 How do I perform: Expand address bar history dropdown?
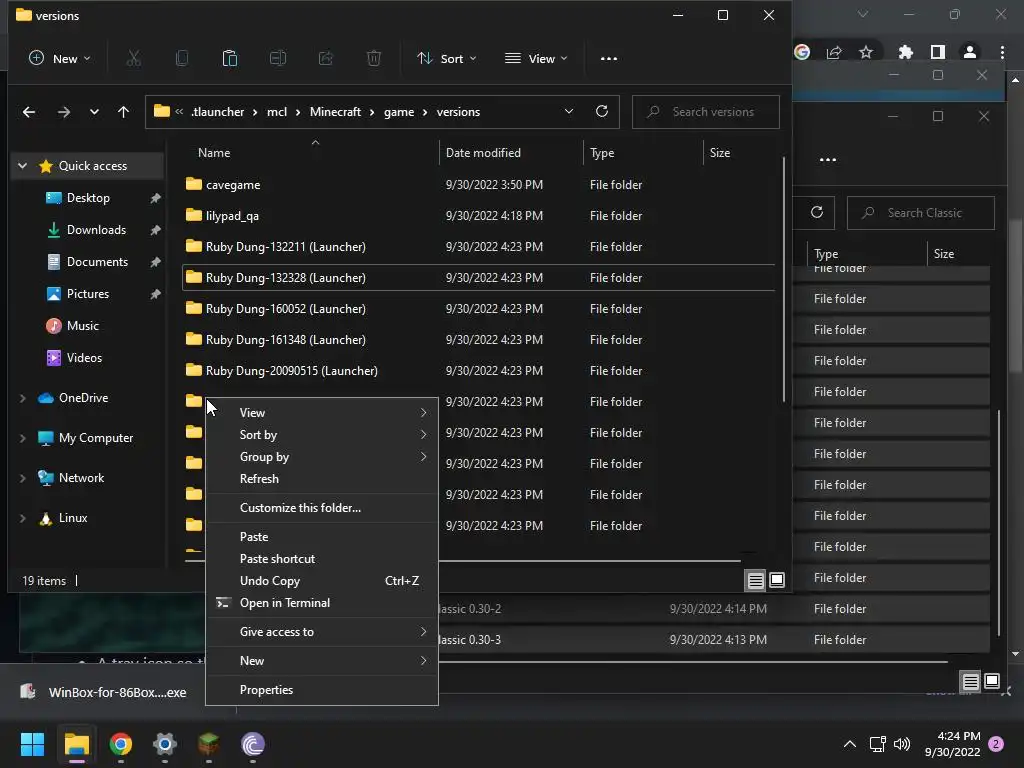point(569,111)
